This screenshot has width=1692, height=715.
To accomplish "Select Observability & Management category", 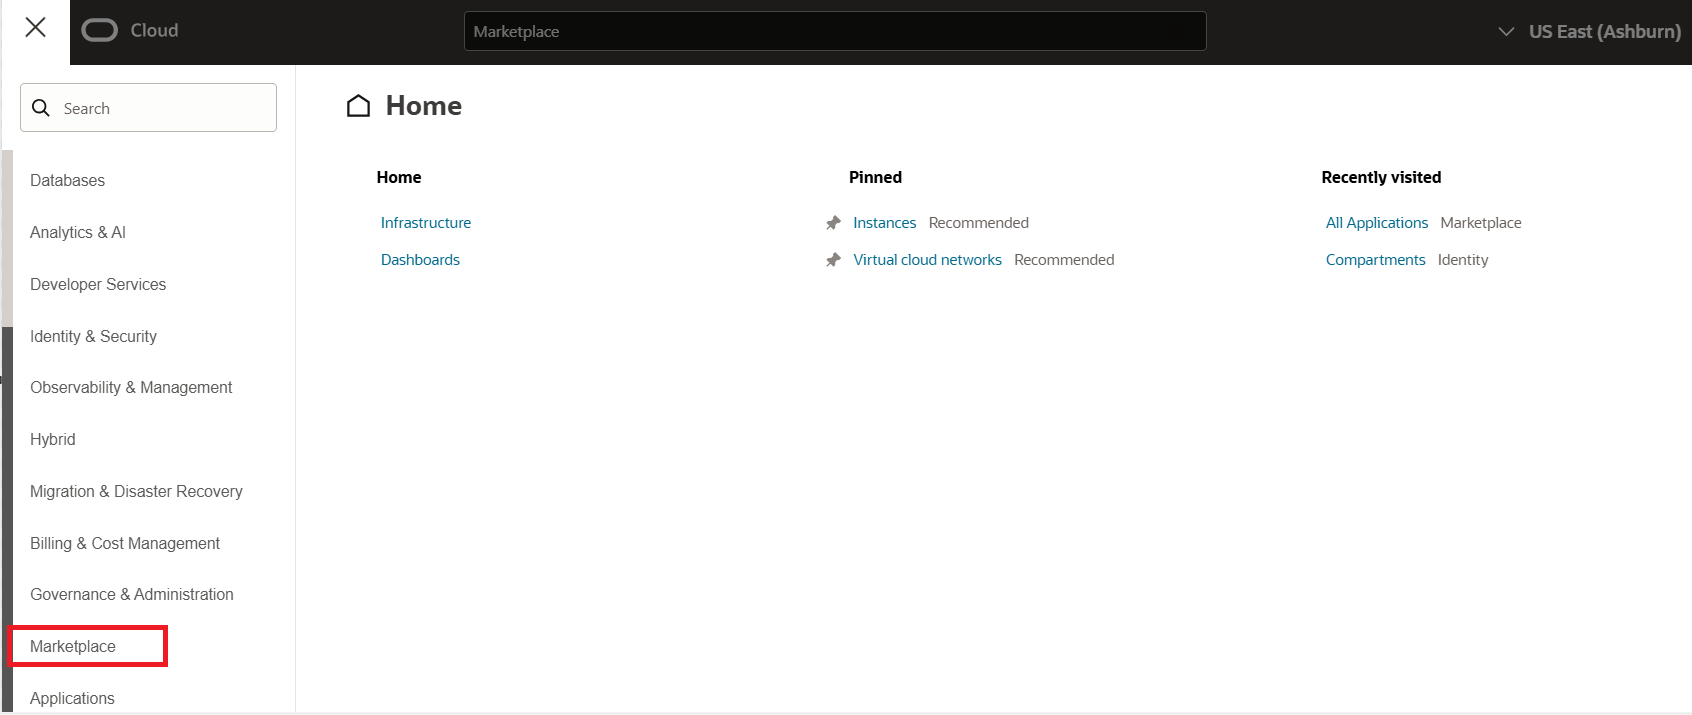I will pos(131,388).
